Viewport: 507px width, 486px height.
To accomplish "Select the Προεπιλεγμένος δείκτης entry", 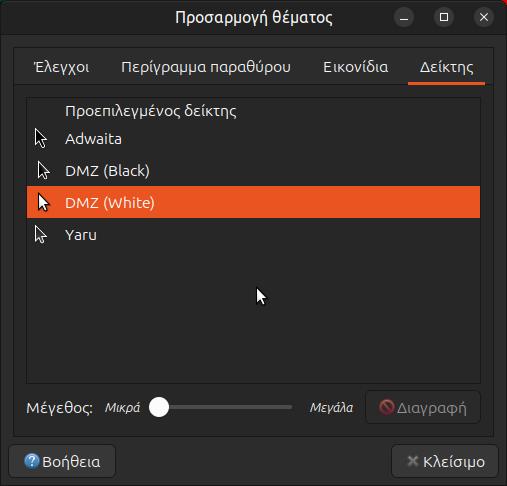I will (x=253, y=111).
